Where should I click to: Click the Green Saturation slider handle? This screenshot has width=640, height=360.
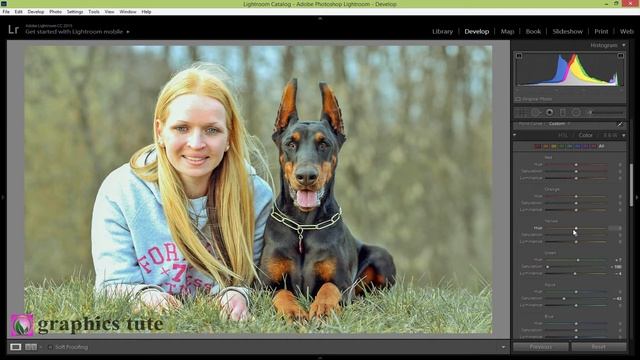547,267
